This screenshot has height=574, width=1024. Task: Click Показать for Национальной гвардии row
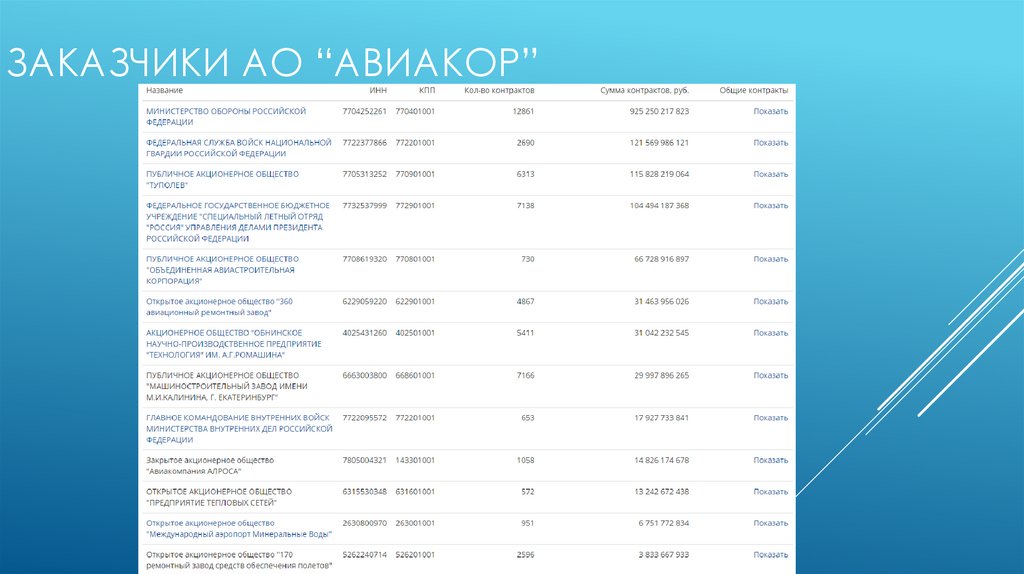(771, 142)
